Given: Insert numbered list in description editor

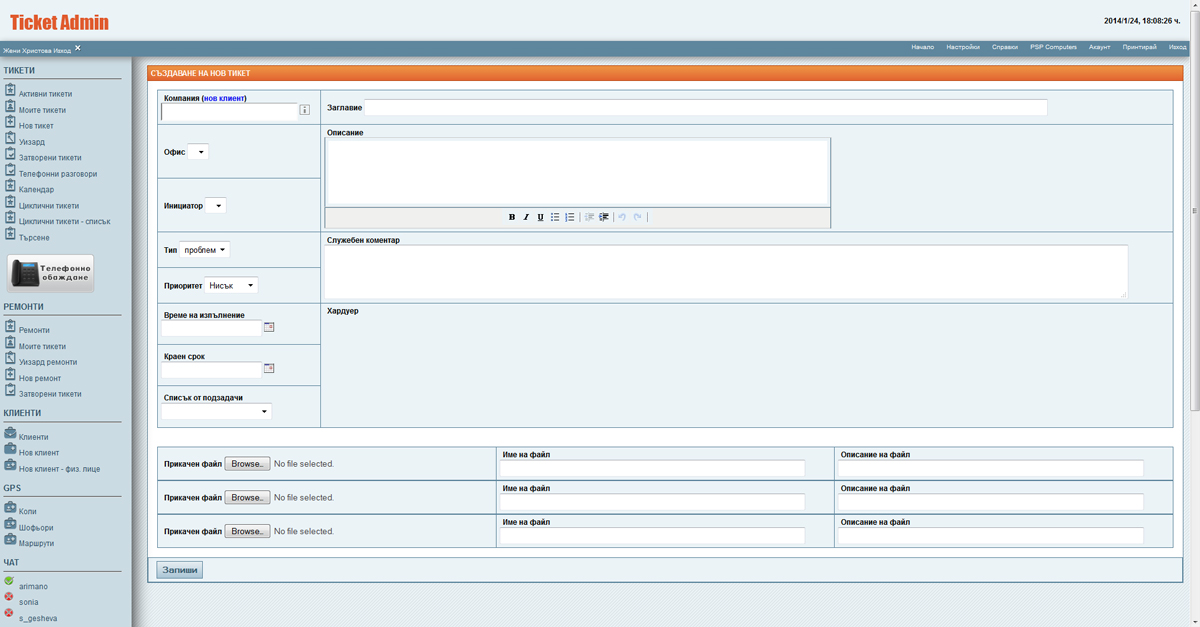Looking at the screenshot, I should click(570, 217).
